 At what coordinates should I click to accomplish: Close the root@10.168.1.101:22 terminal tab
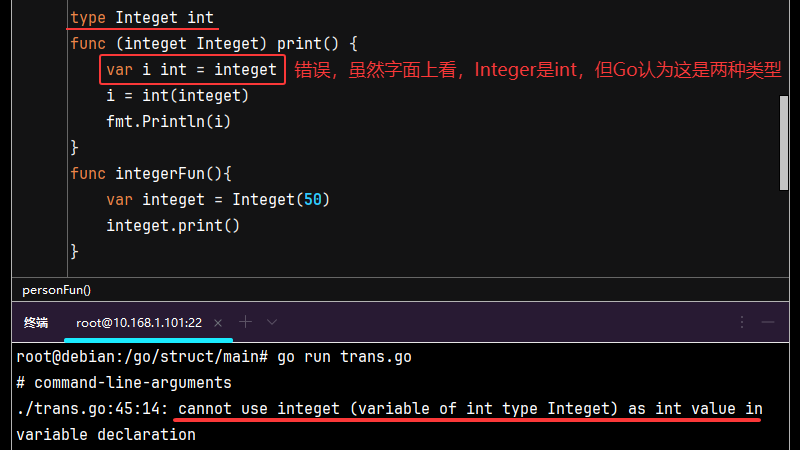pyautogui.click(x=218, y=323)
